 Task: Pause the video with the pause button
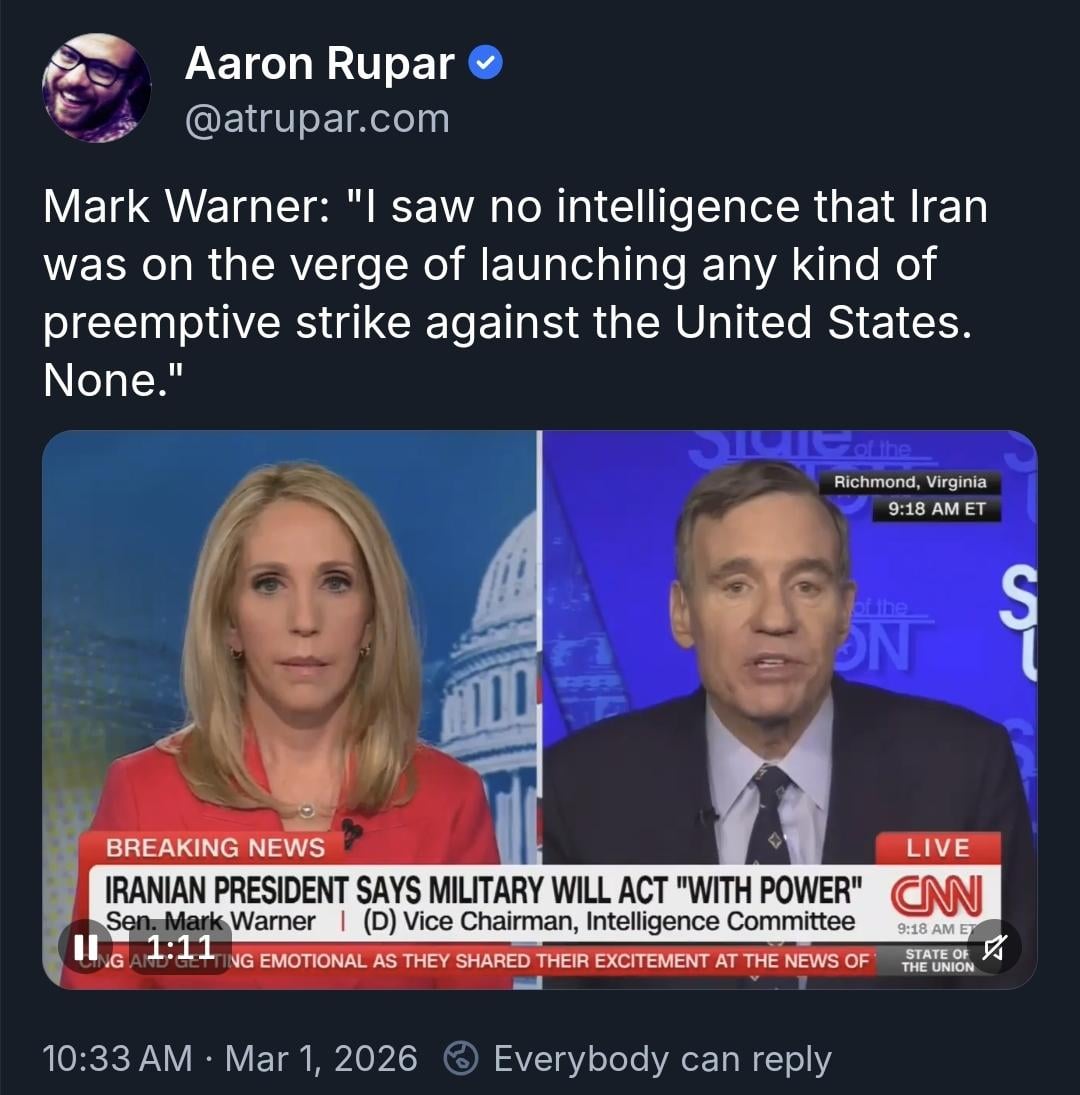pos(86,948)
